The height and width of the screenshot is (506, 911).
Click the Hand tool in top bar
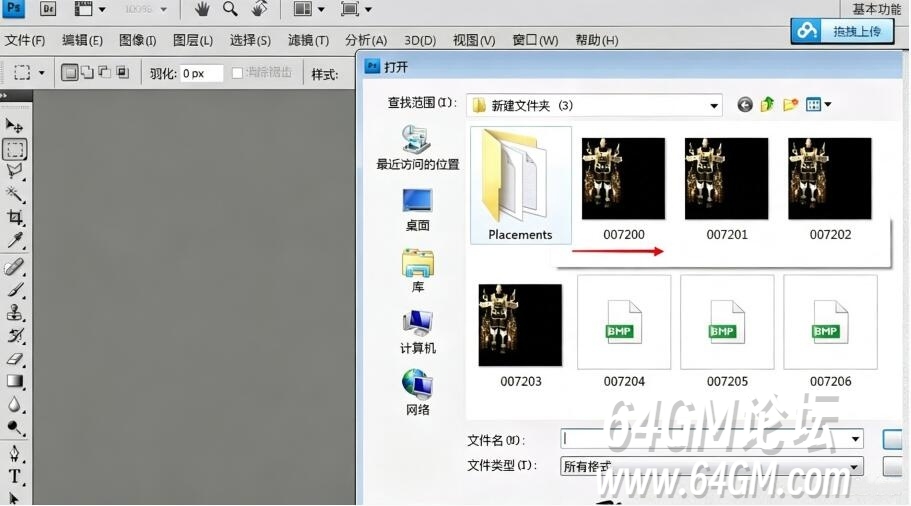pos(202,9)
